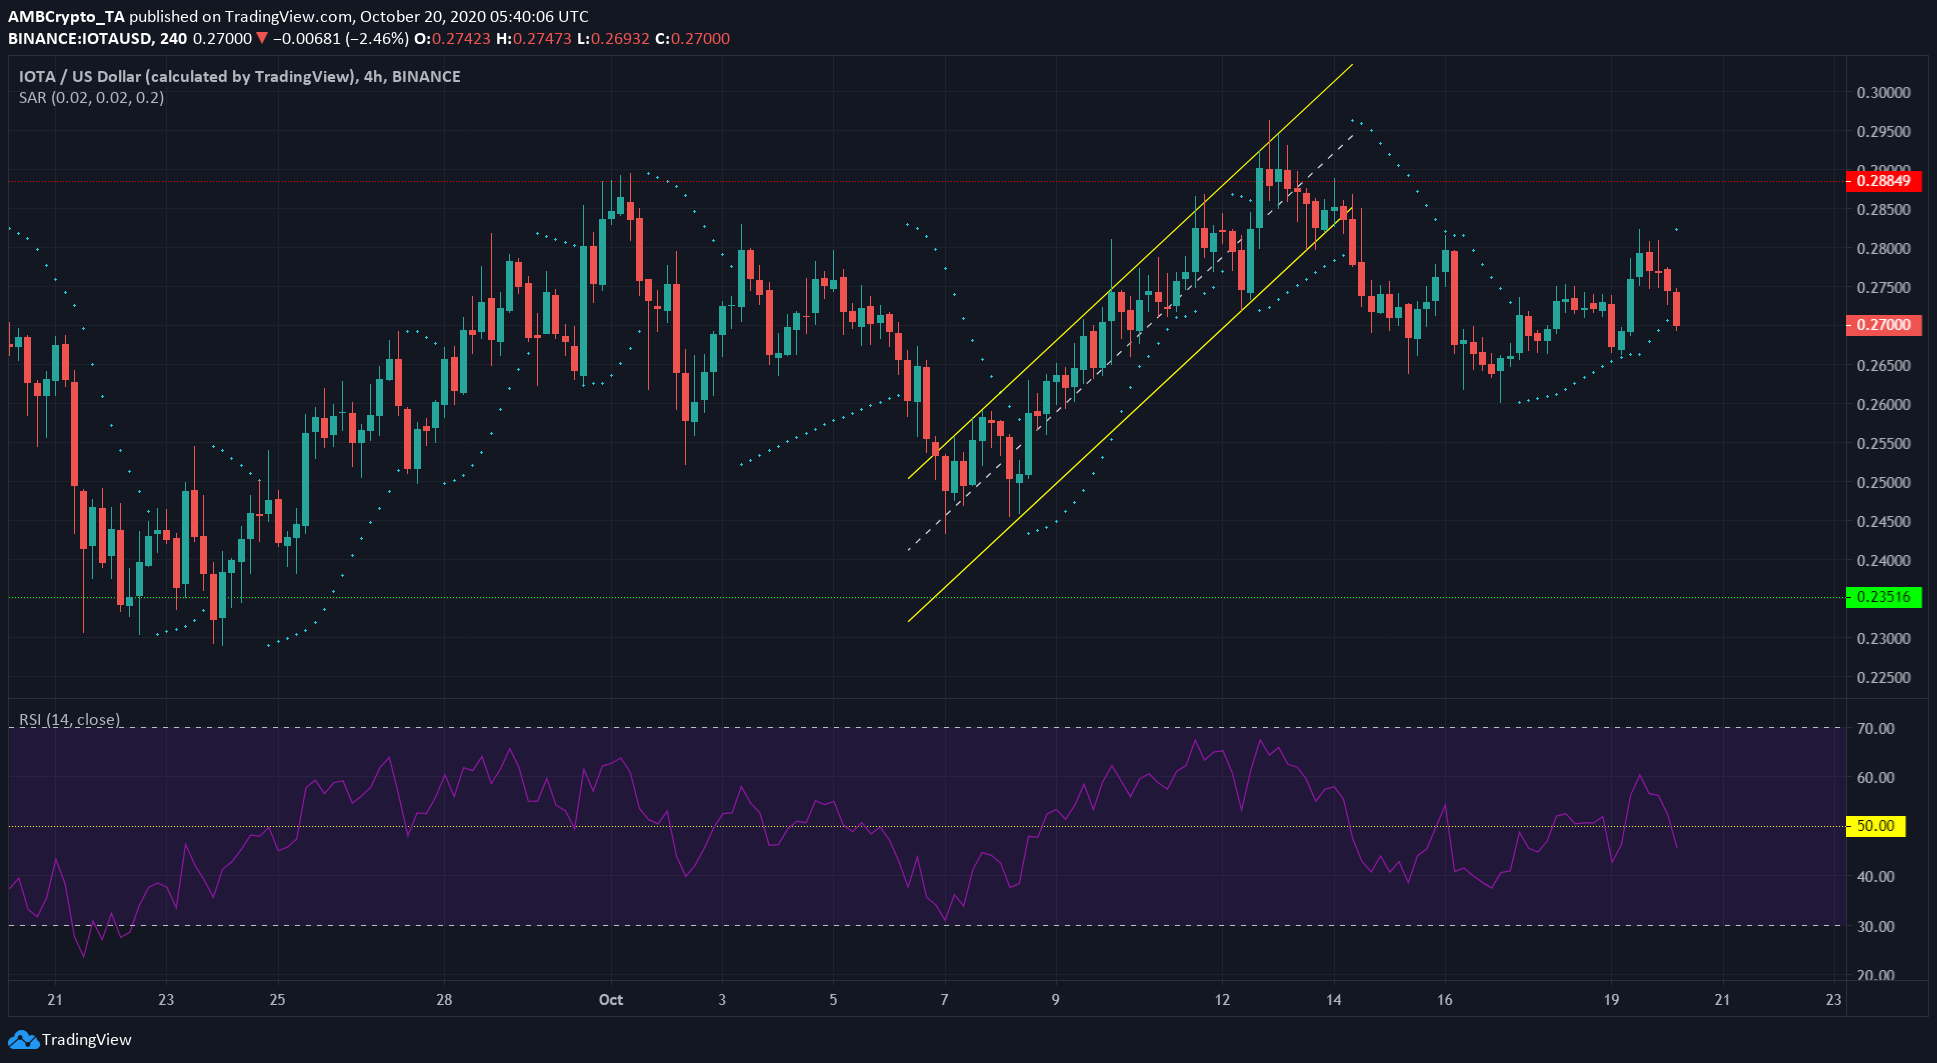Select the red 0.28849 price label
Image resolution: width=1937 pixels, height=1063 pixels.
pyautogui.click(x=1883, y=181)
